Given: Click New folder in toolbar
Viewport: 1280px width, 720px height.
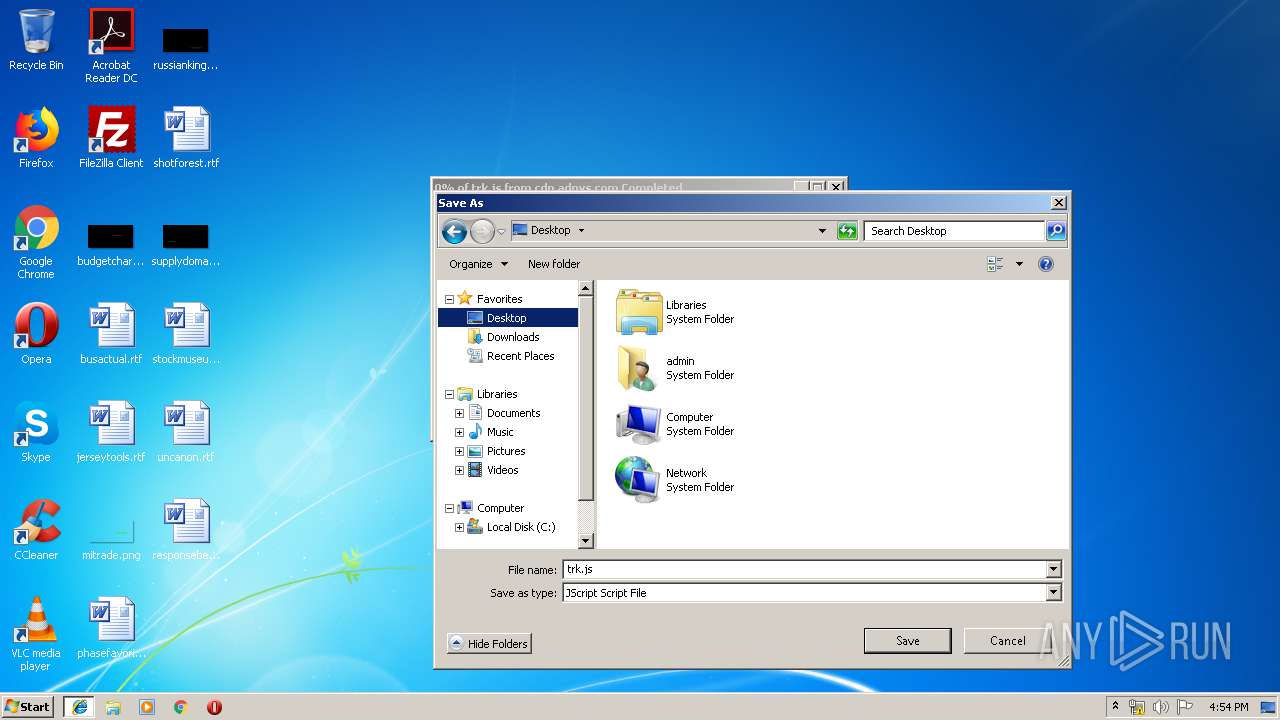Looking at the screenshot, I should pos(554,264).
